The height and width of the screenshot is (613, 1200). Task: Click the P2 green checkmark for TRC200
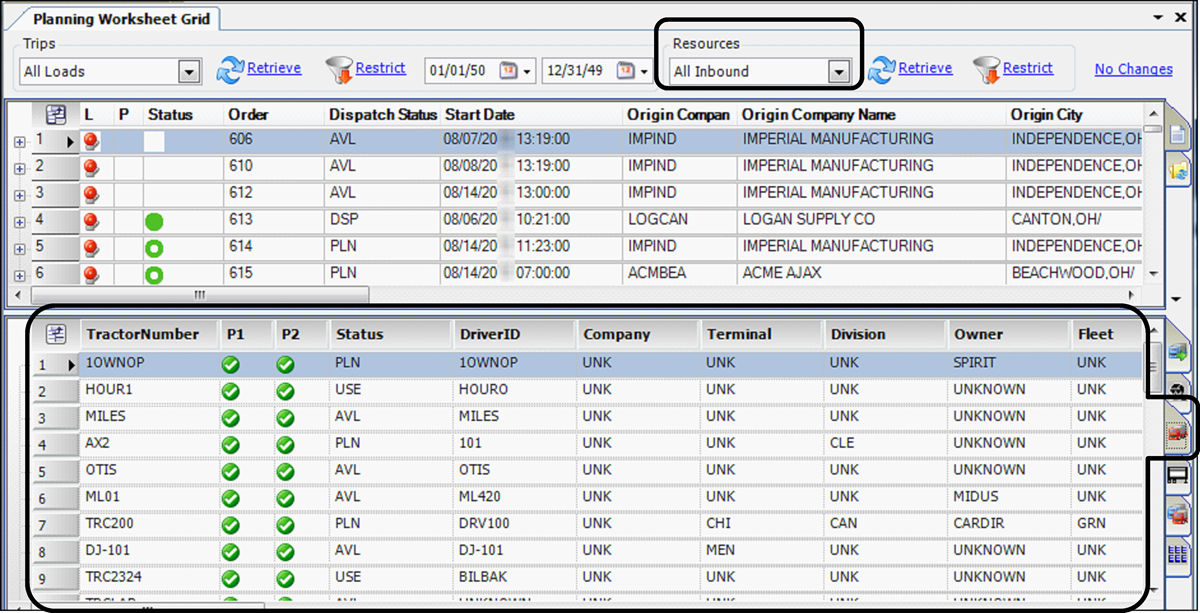click(285, 524)
